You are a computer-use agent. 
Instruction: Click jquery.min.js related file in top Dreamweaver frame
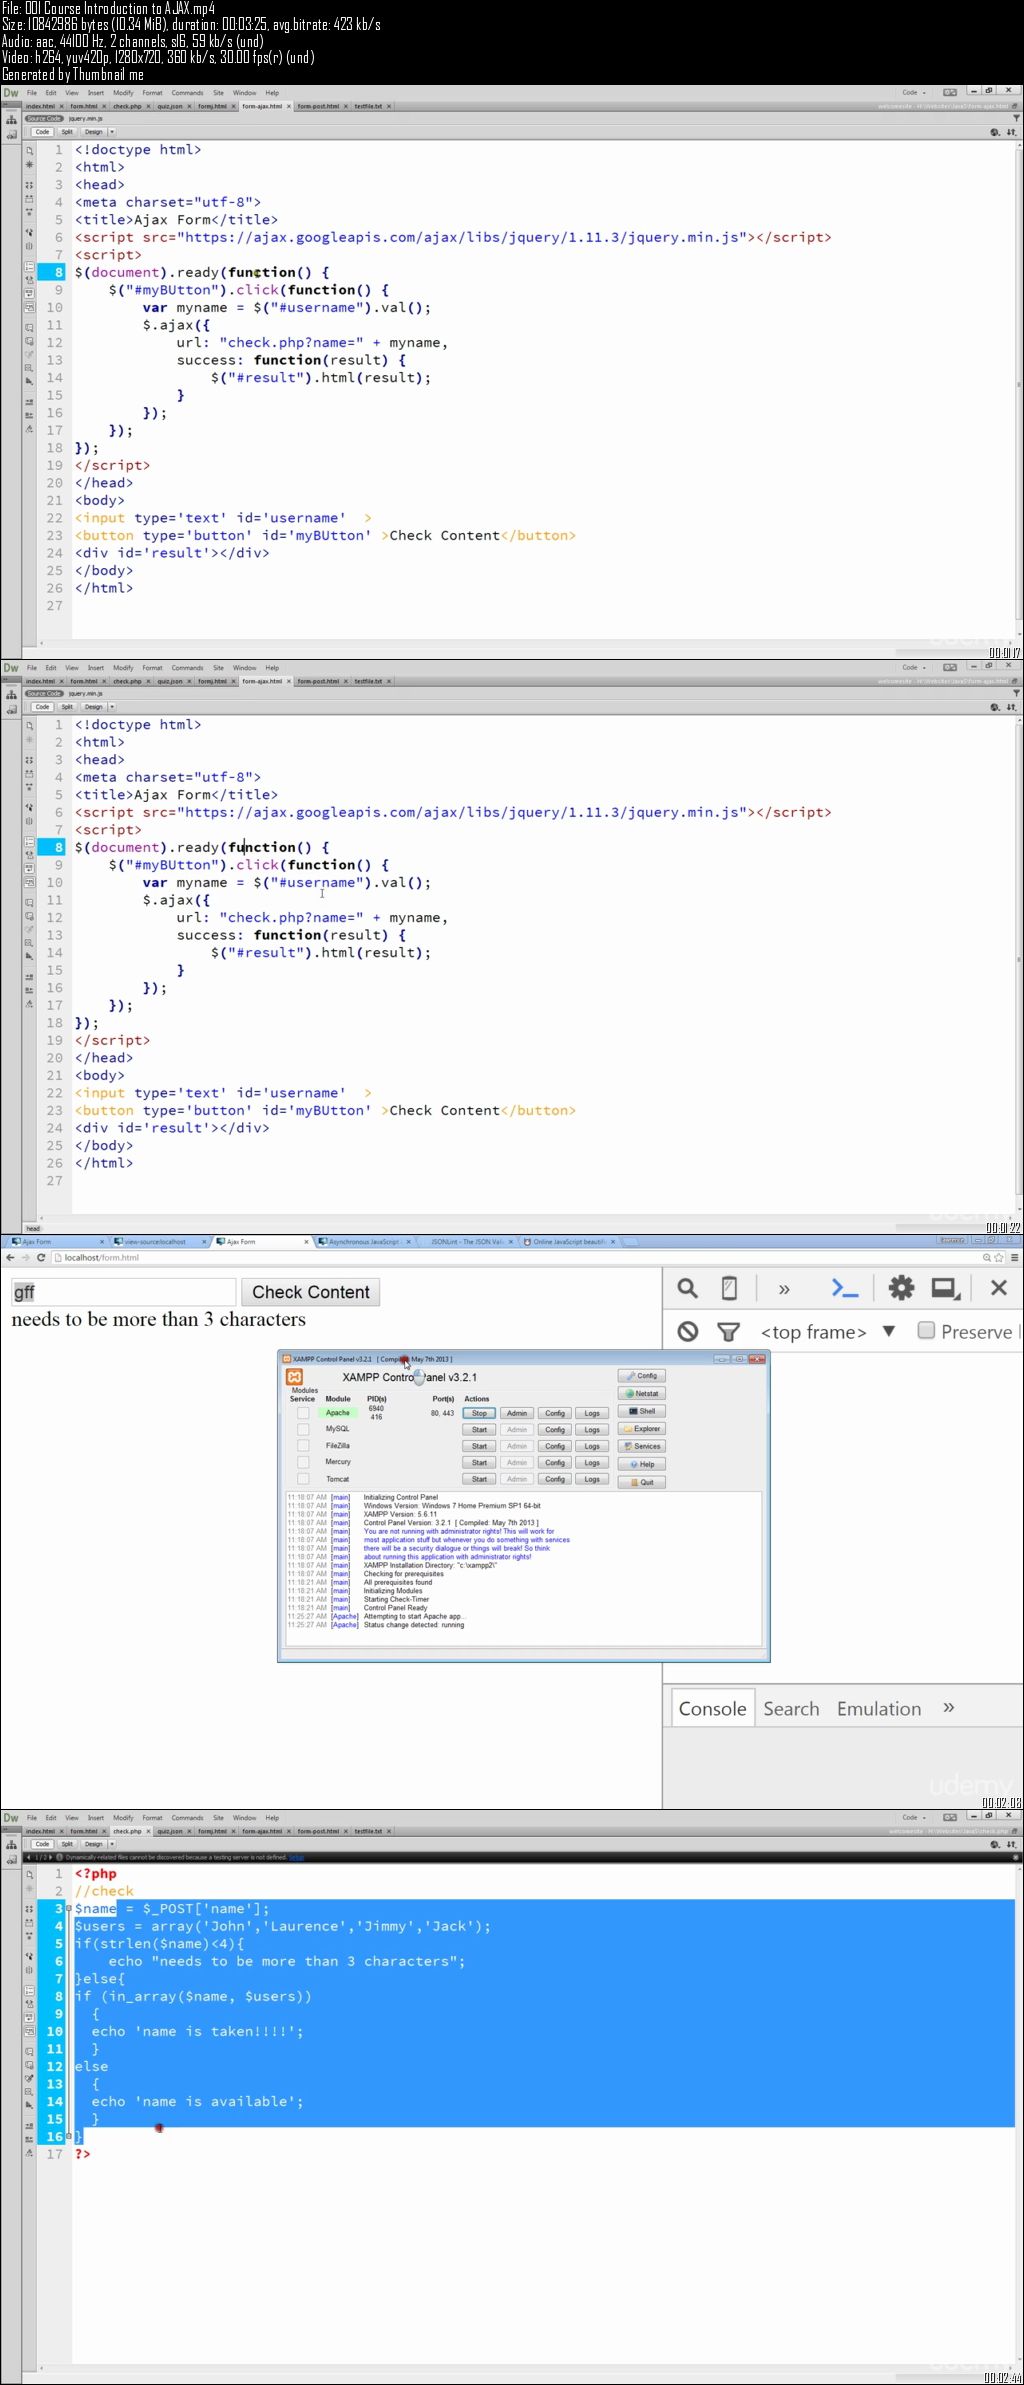click(x=86, y=118)
